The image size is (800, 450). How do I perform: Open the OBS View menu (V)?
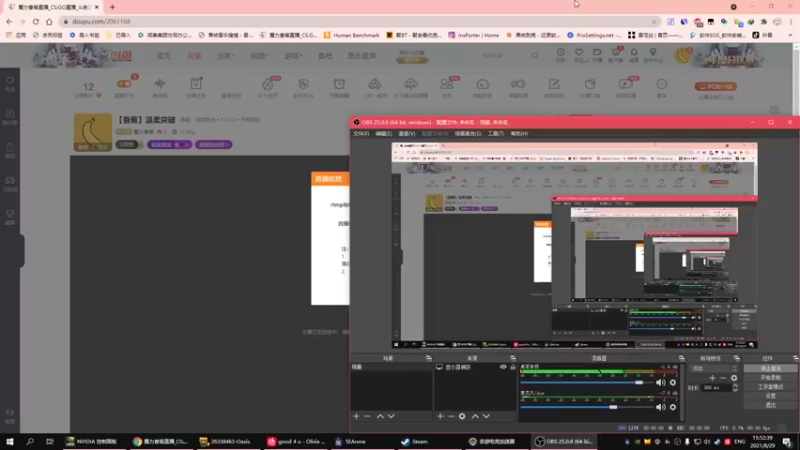(x=407, y=134)
